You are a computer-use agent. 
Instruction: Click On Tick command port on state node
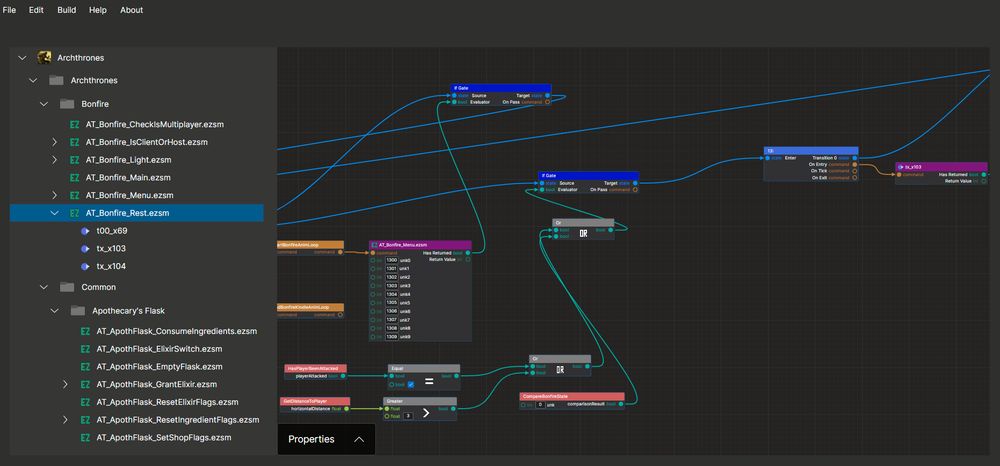854,171
